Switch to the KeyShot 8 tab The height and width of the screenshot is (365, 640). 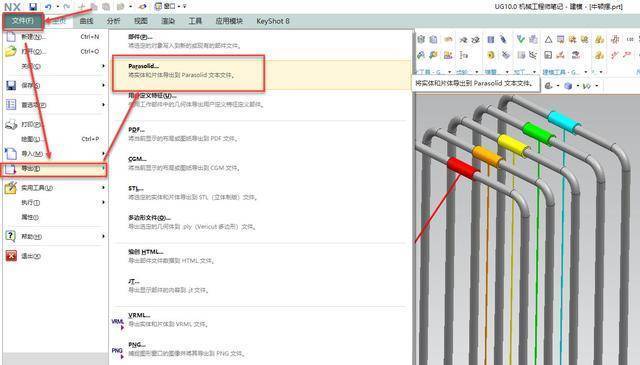coord(273,21)
